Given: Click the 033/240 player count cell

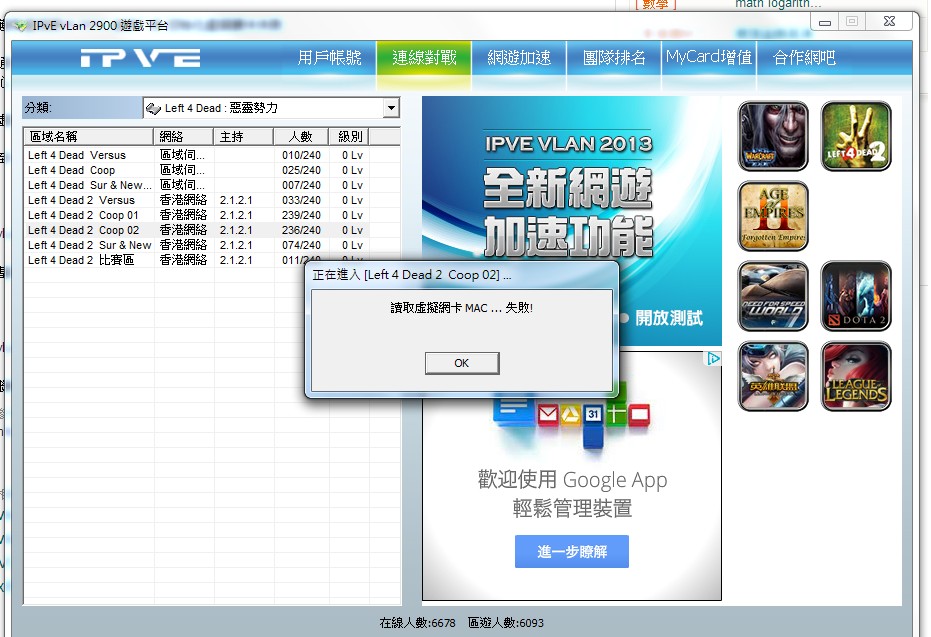Looking at the screenshot, I should (301, 200).
